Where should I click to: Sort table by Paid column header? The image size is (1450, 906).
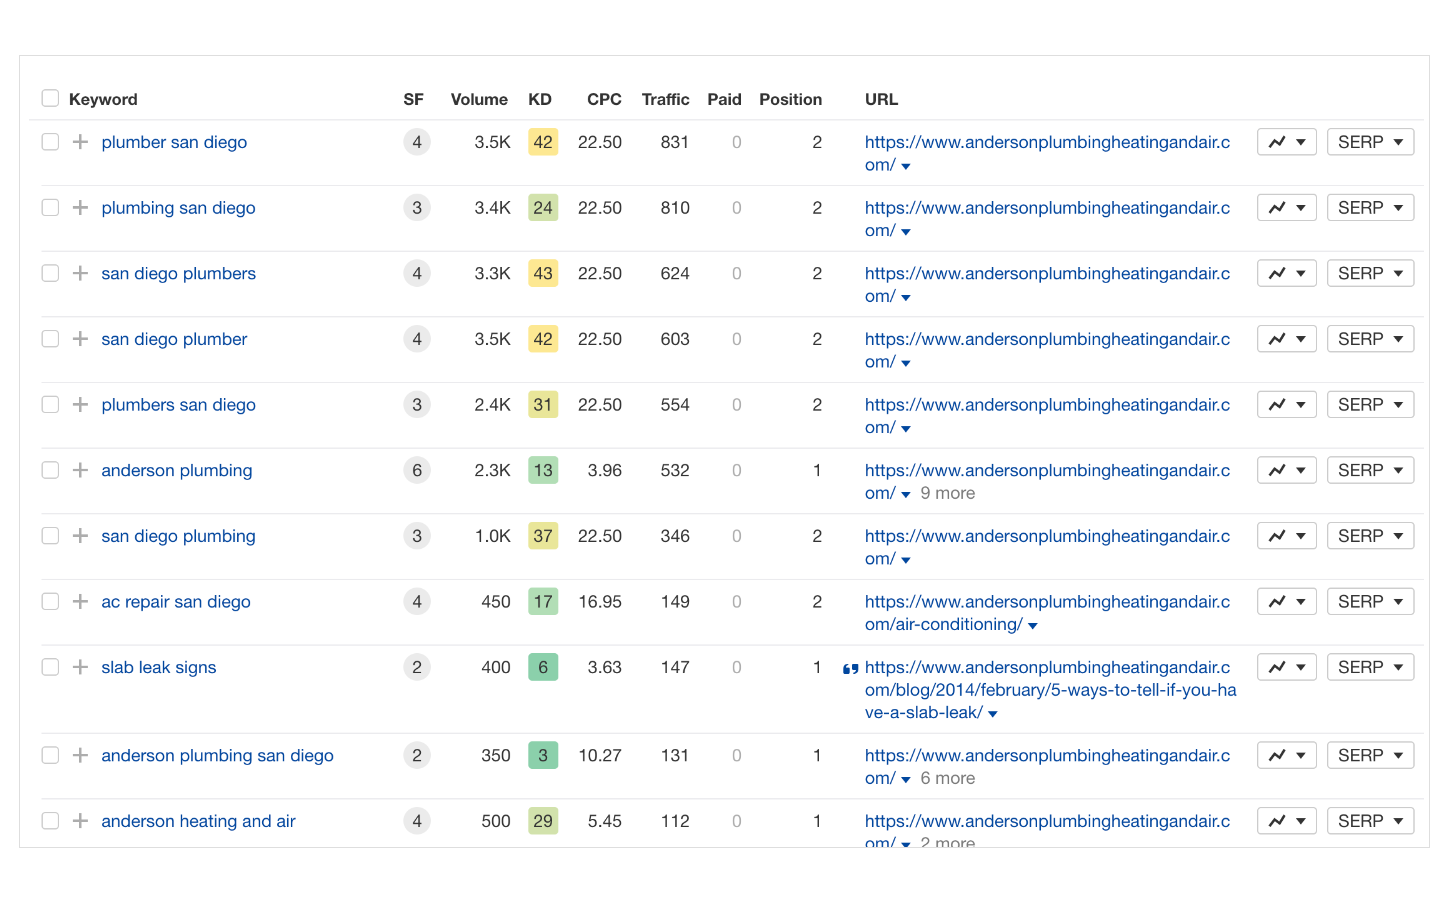coord(724,99)
